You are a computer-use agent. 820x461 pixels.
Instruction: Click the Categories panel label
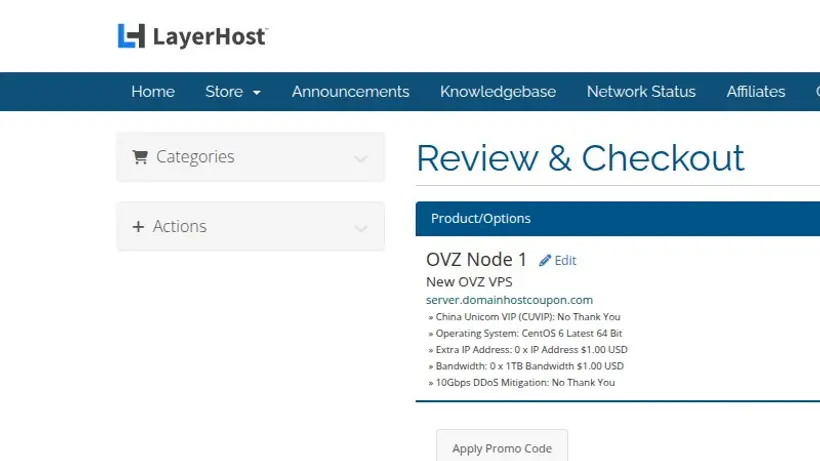click(195, 157)
